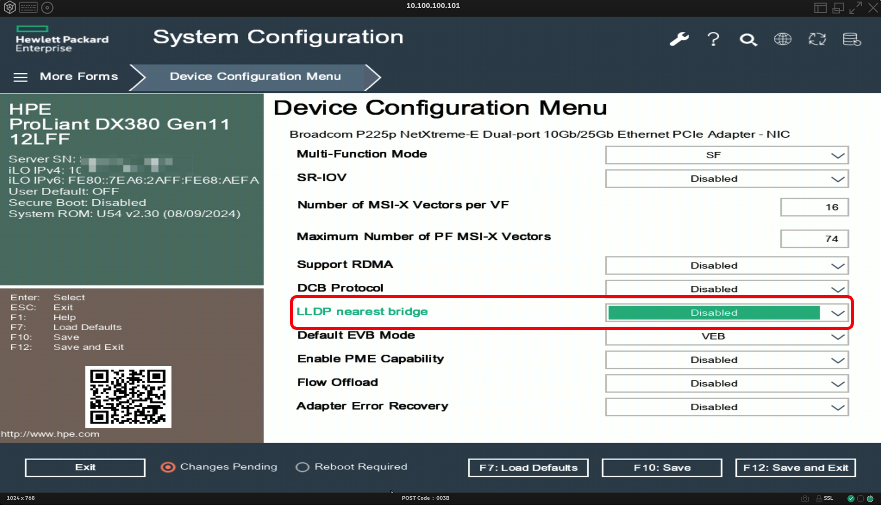Click the MSI-X Vectors per VF field
881x505 pixels.
[814, 207]
